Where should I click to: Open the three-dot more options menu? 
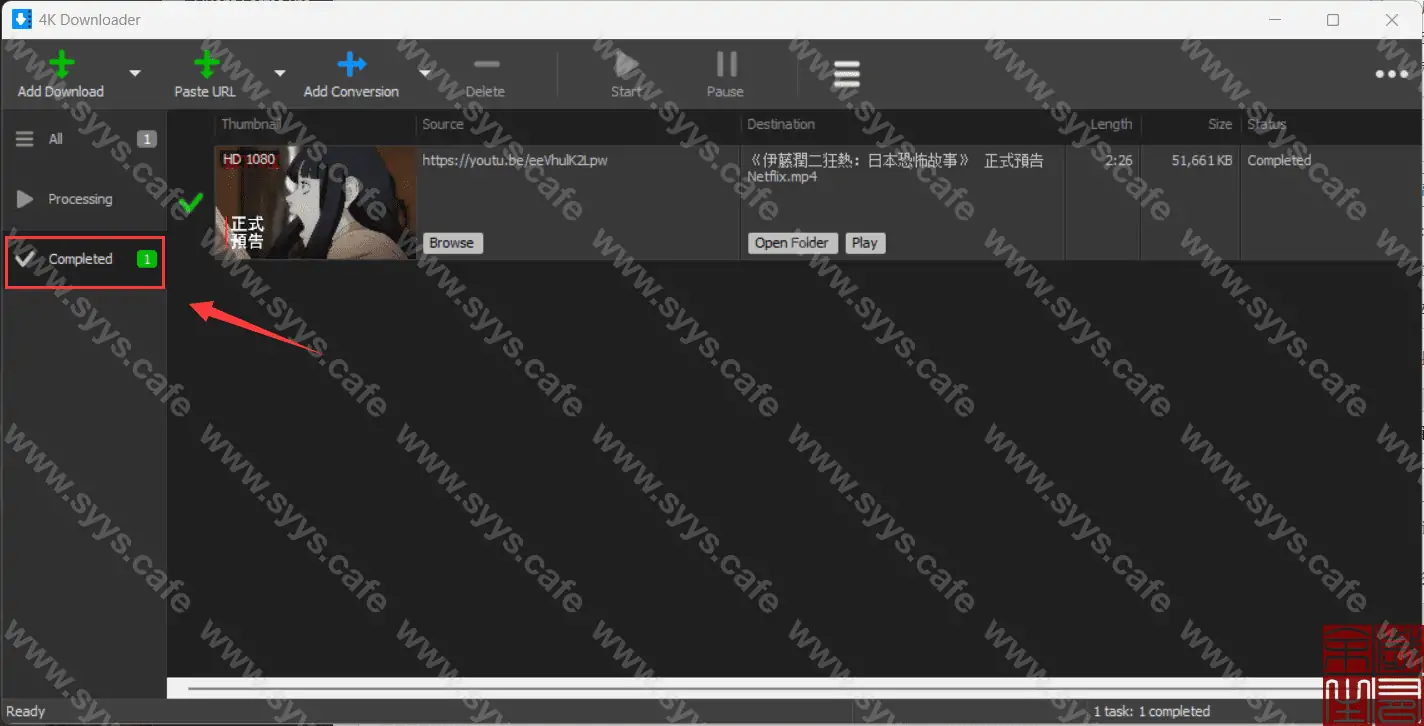tap(1391, 74)
